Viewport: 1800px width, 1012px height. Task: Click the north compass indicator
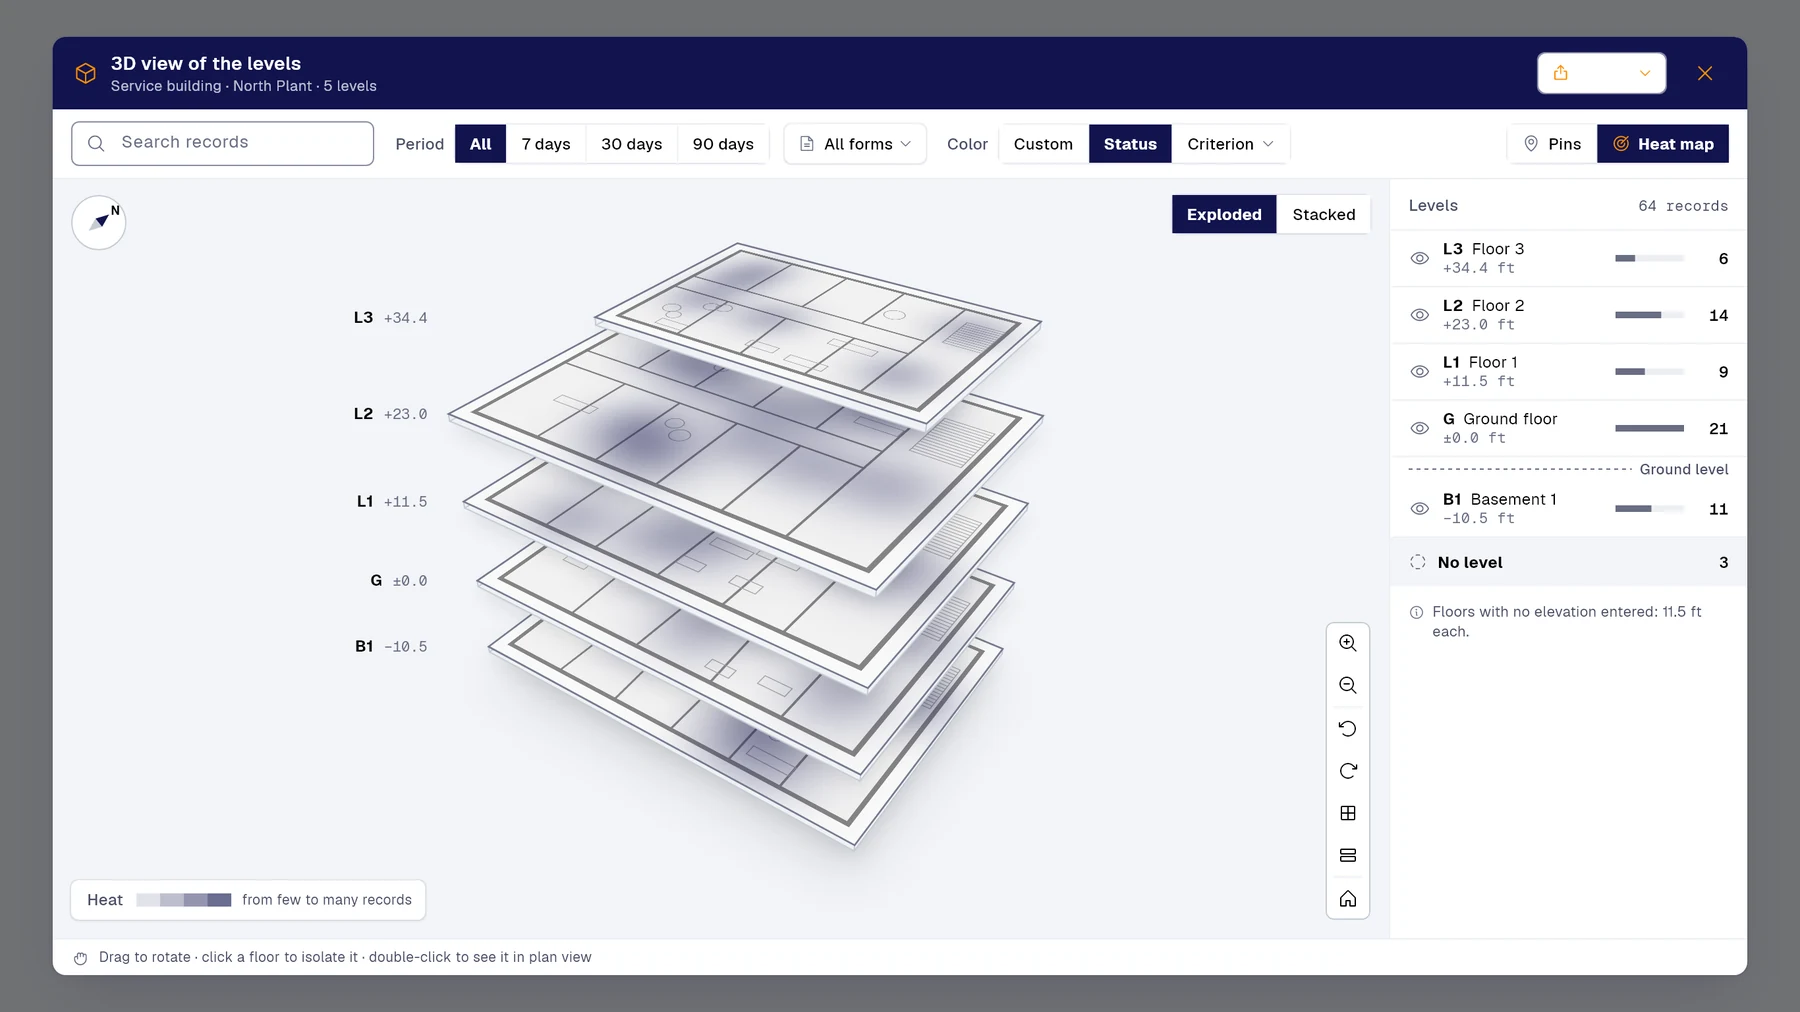click(99, 222)
